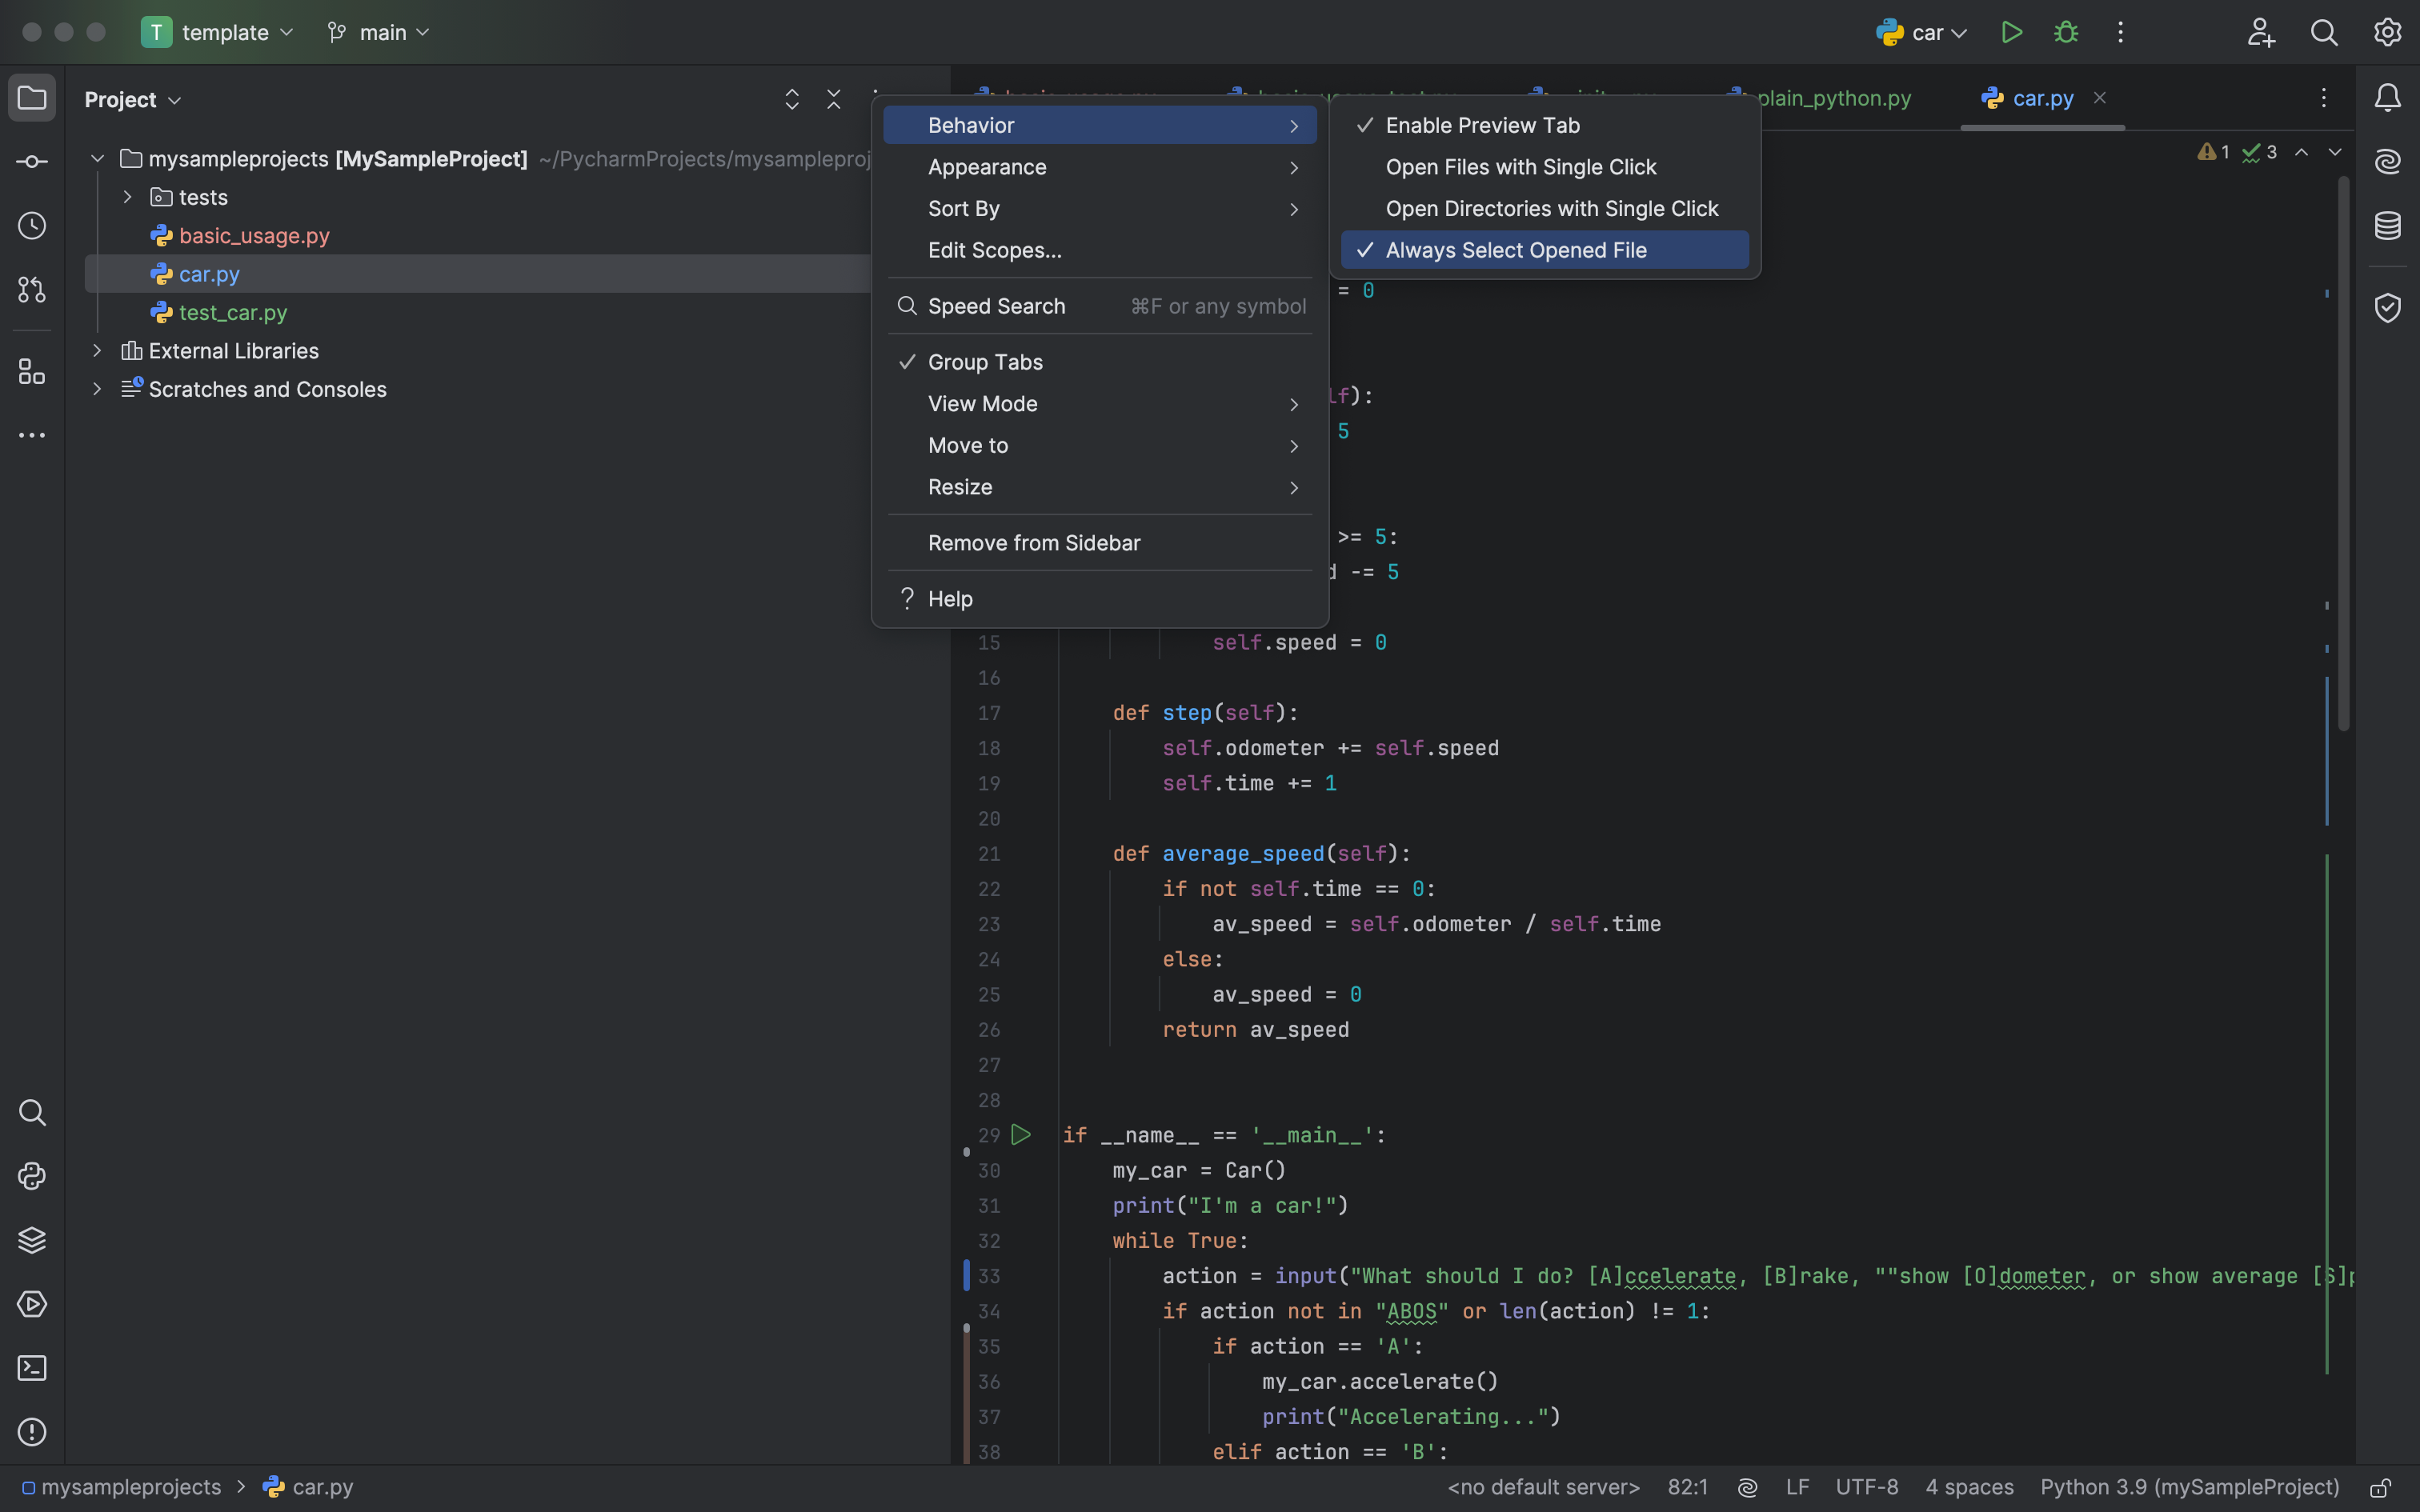Screen dimensions: 2420x1512
Task: Start debugging using the bug icon
Action: click(x=2066, y=31)
